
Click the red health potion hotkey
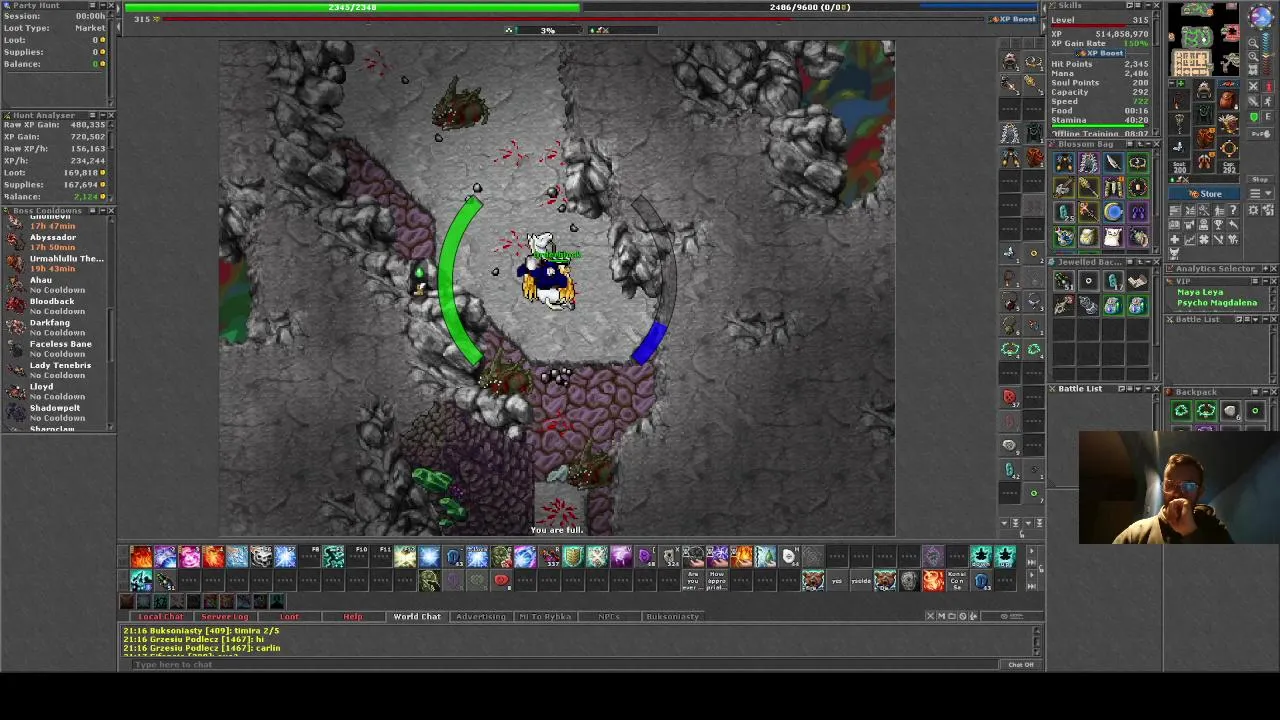[501, 580]
